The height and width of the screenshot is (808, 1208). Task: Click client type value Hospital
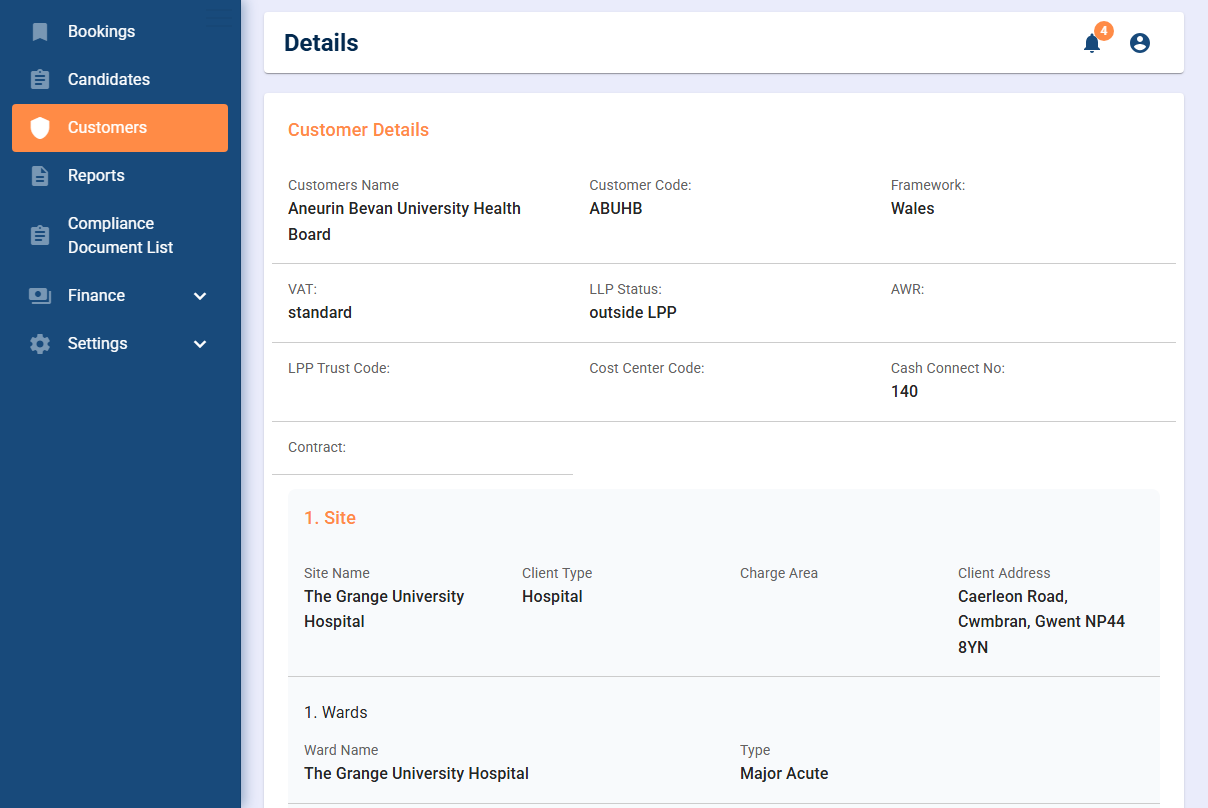(x=552, y=597)
